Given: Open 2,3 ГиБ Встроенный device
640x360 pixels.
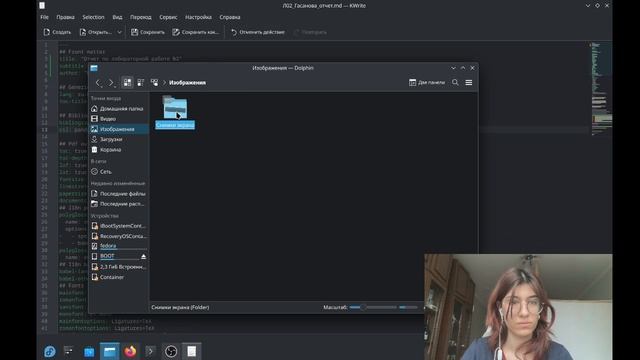Looking at the screenshot, I should tap(118, 267).
